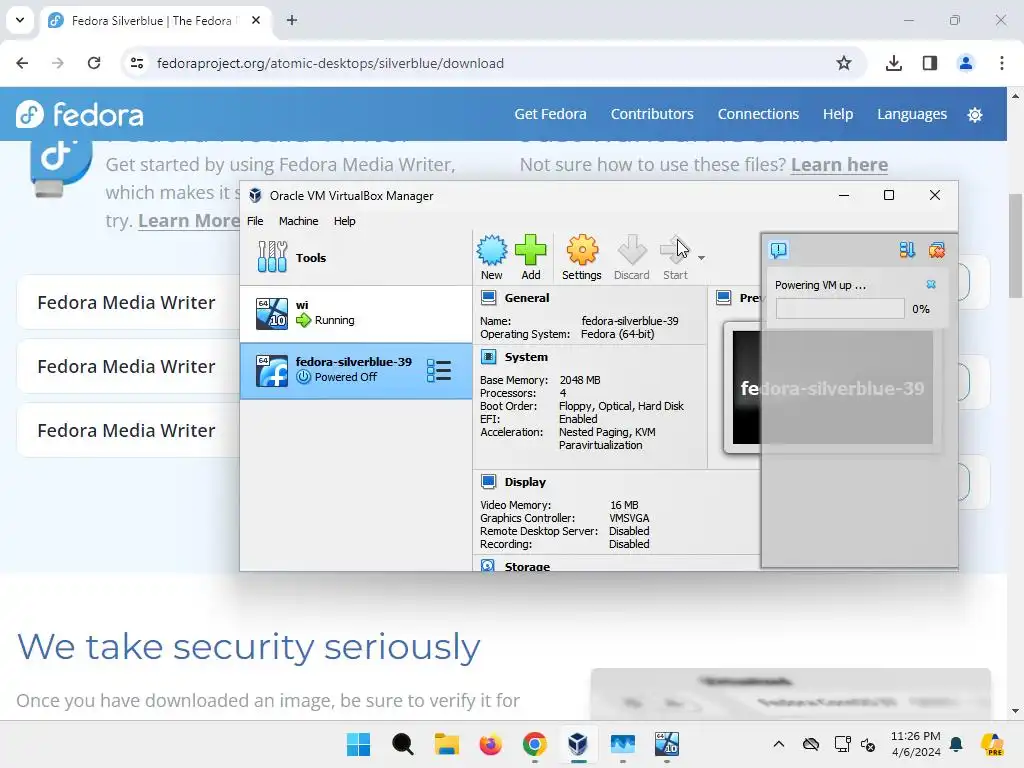
Task: Select the fedora-silverblue-39 virtual machine
Action: tap(356, 370)
